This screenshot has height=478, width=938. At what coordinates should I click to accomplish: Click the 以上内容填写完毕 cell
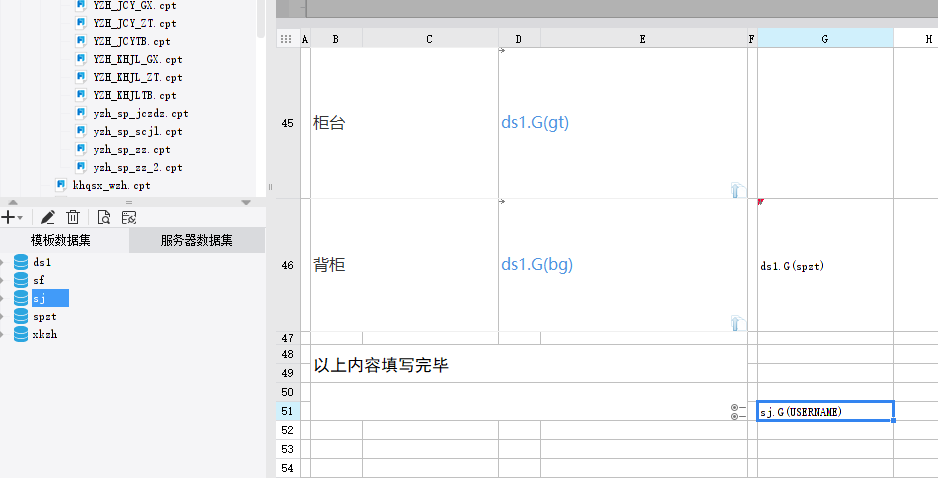[529, 364]
